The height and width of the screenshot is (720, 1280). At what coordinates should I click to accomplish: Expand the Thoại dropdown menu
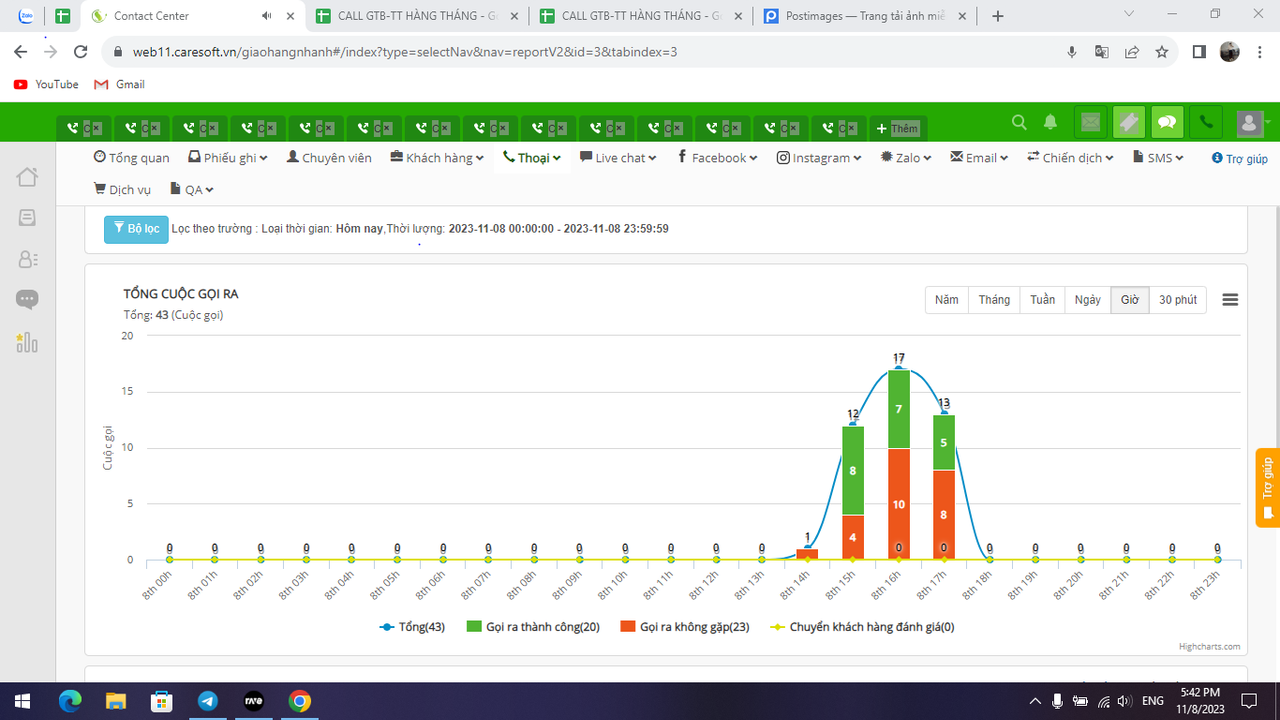pyautogui.click(x=532, y=158)
